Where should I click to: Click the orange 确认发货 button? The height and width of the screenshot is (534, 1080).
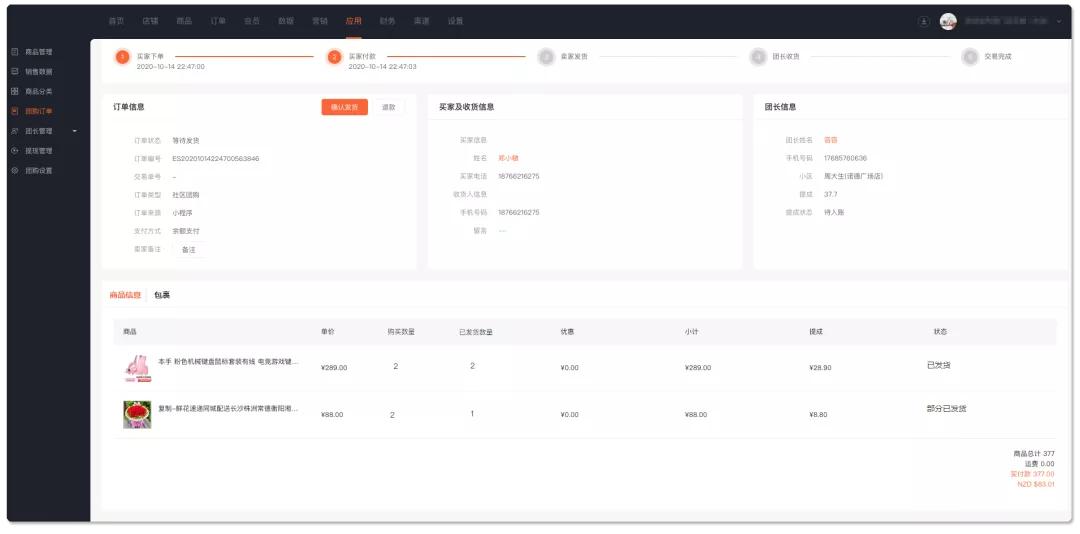coord(344,107)
